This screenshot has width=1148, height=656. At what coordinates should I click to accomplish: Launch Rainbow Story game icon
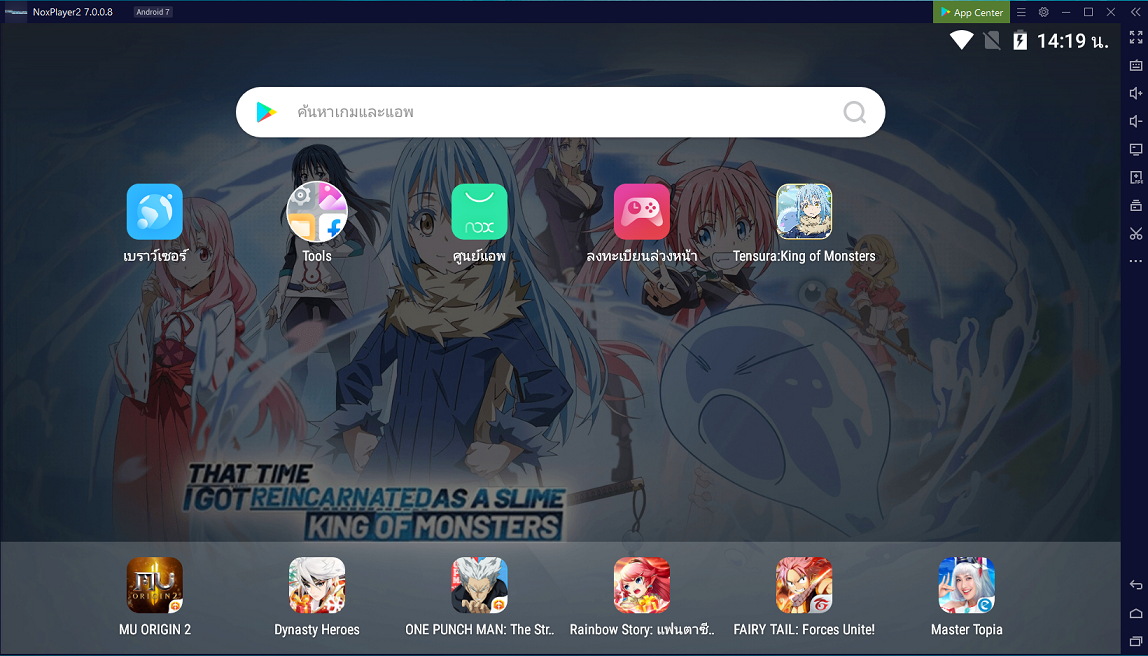pos(642,585)
